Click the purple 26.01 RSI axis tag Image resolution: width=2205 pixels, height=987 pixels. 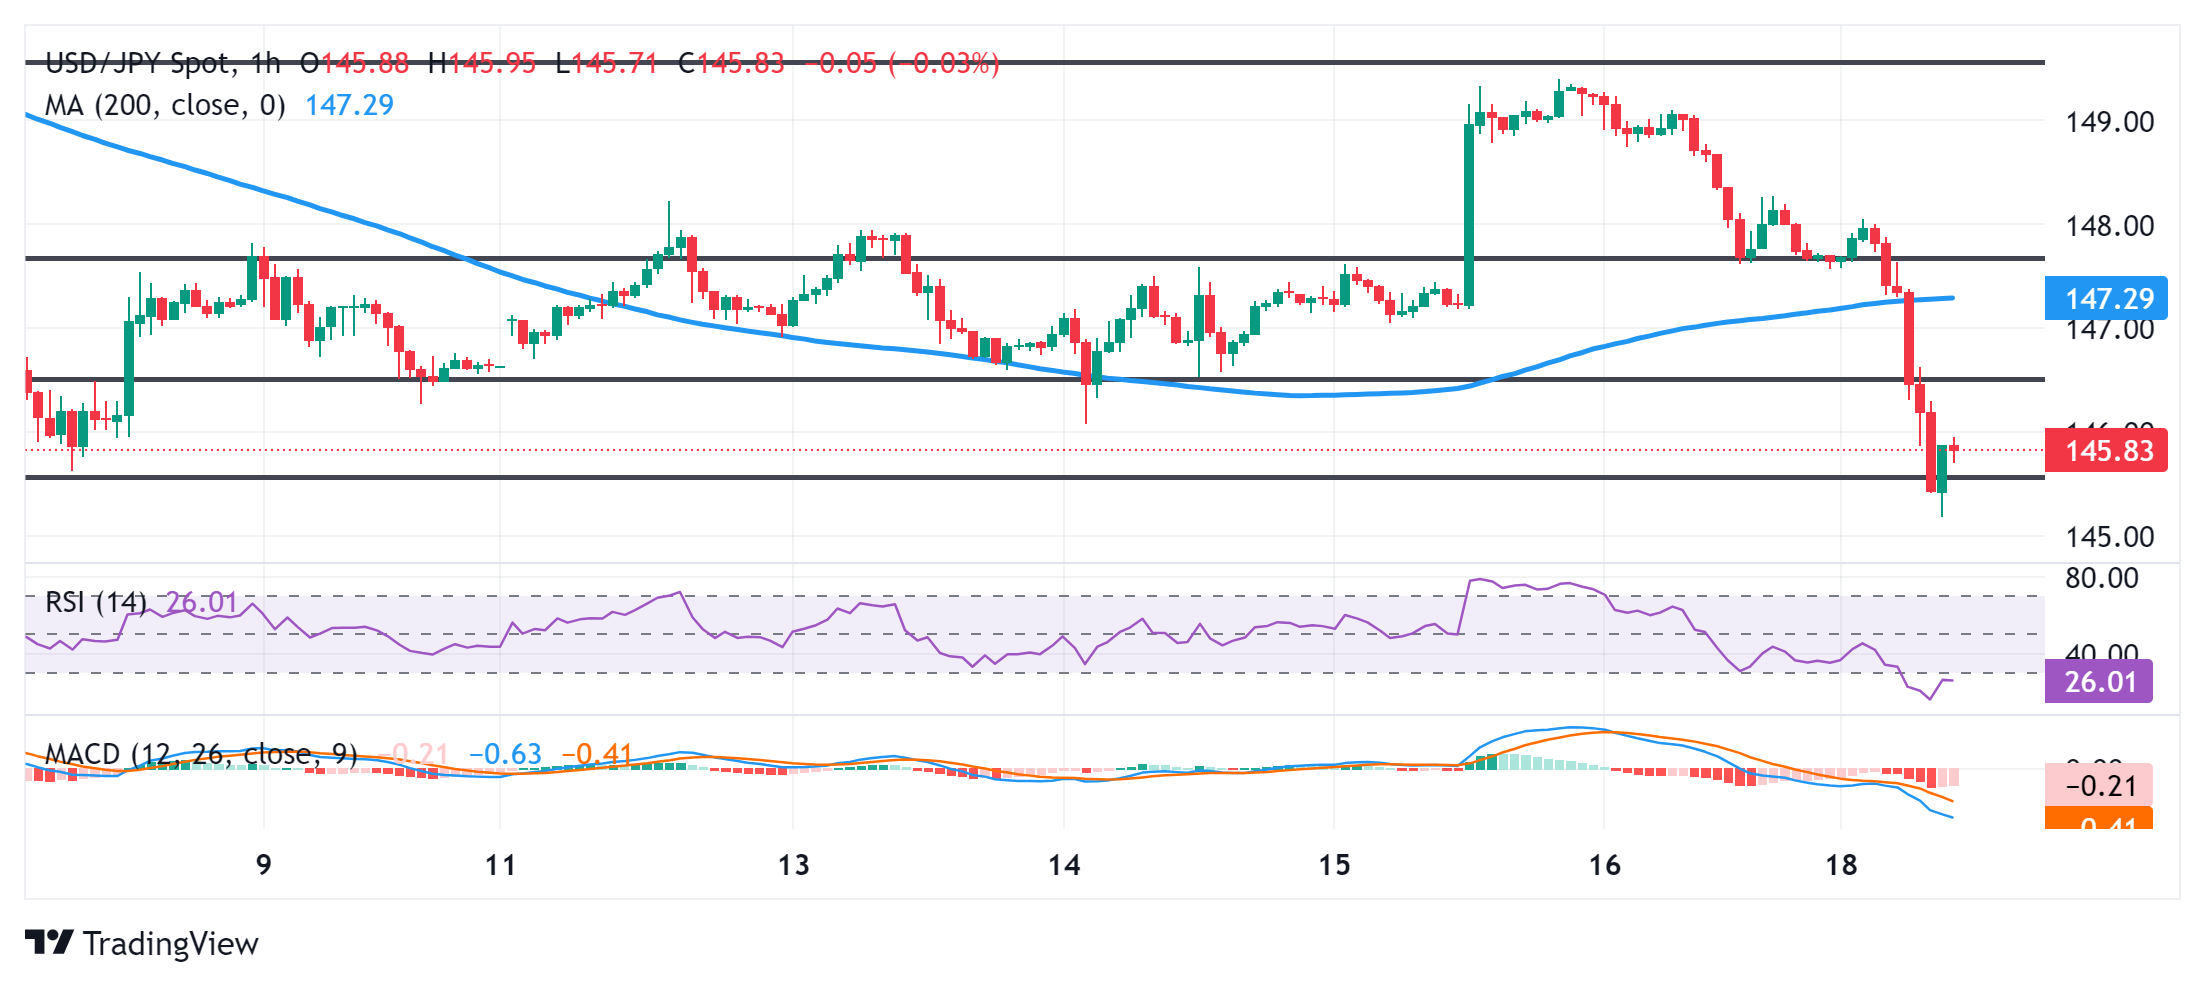pyautogui.click(x=2099, y=681)
